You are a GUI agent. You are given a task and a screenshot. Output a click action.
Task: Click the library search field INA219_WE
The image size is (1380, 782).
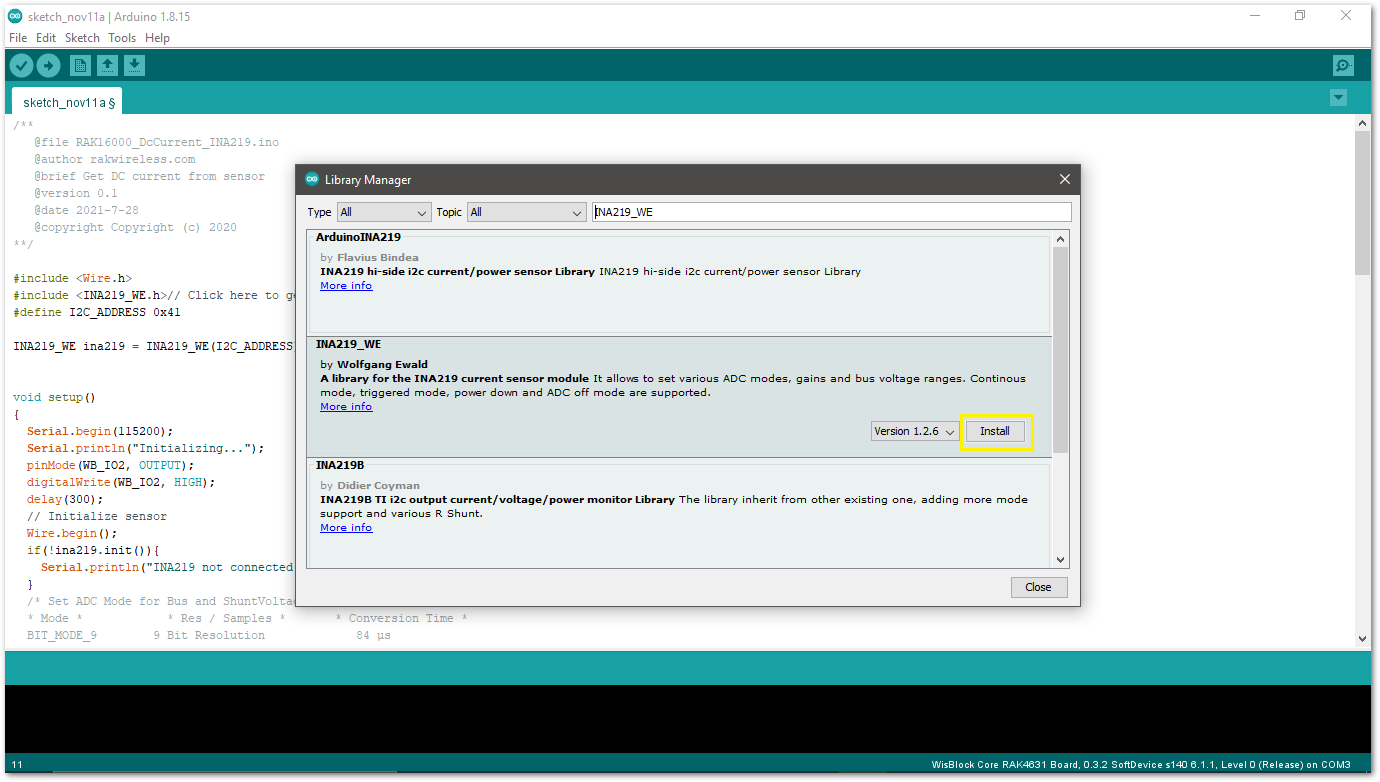click(x=831, y=212)
